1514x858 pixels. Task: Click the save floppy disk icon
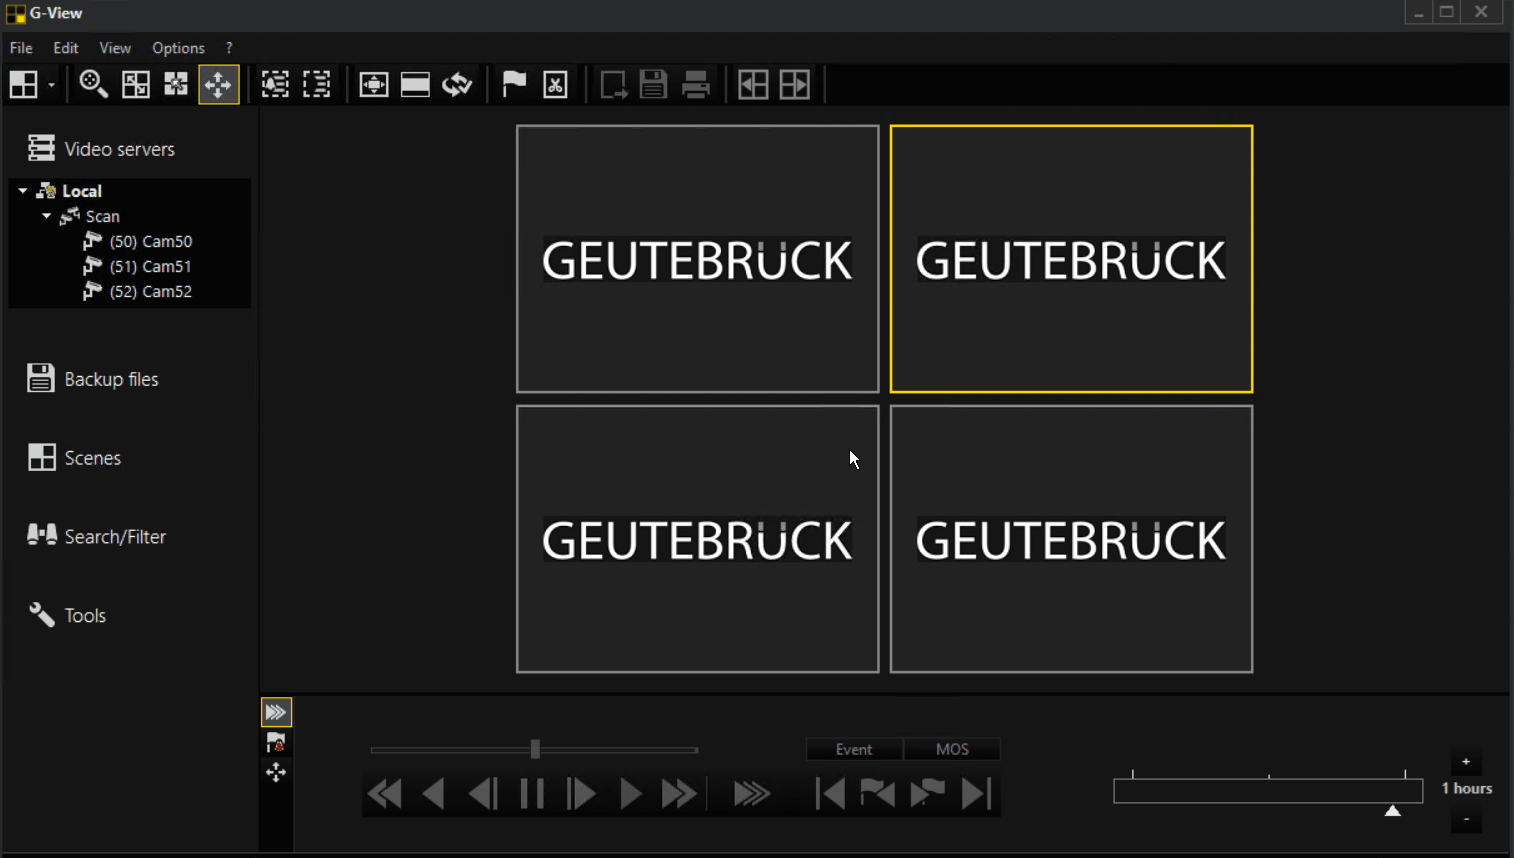(x=653, y=85)
